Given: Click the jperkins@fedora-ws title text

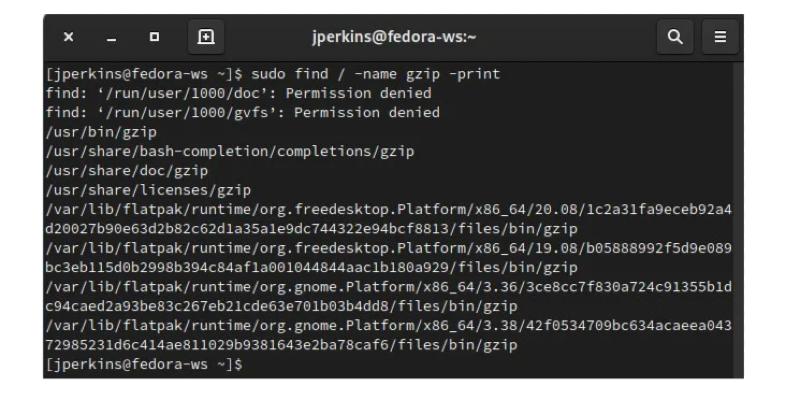Looking at the screenshot, I should (x=395, y=37).
